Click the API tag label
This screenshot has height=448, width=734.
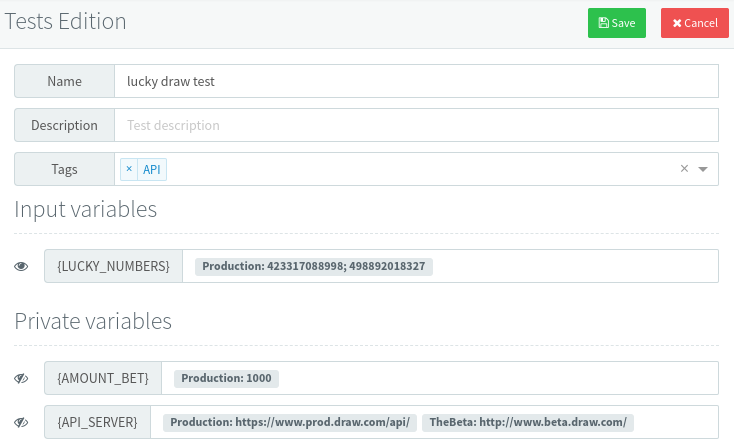click(x=152, y=170)
